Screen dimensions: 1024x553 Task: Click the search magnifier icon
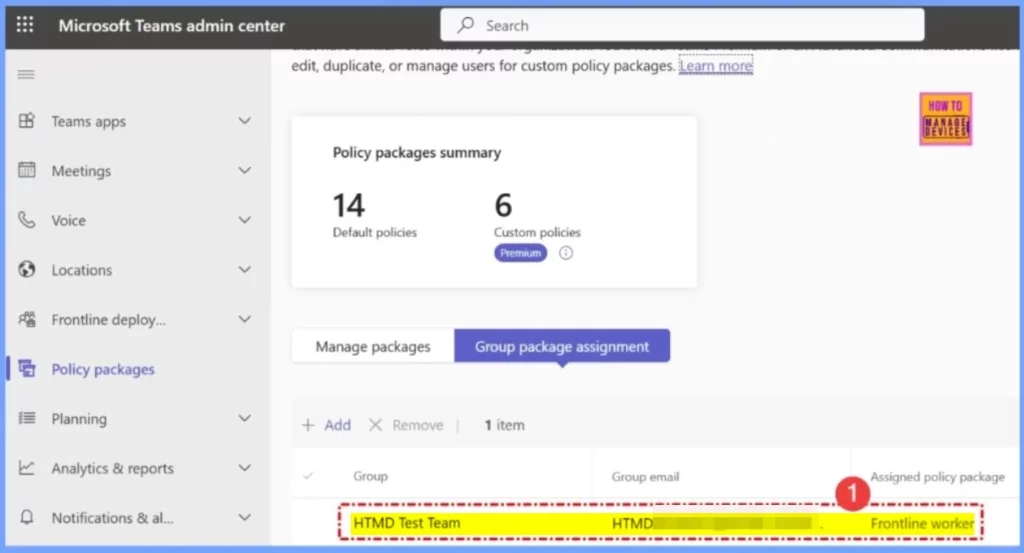[466, 25]
